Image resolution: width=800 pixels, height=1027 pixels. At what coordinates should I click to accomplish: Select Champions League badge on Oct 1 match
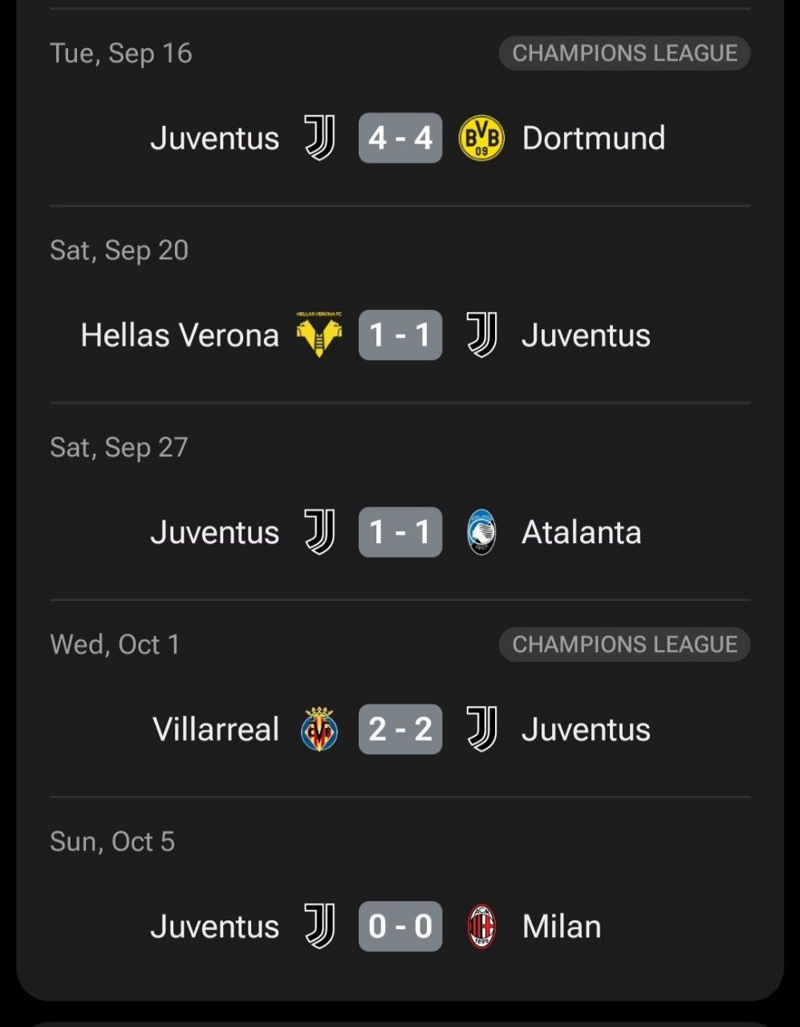pyautogui.click(x=624, y=645)
